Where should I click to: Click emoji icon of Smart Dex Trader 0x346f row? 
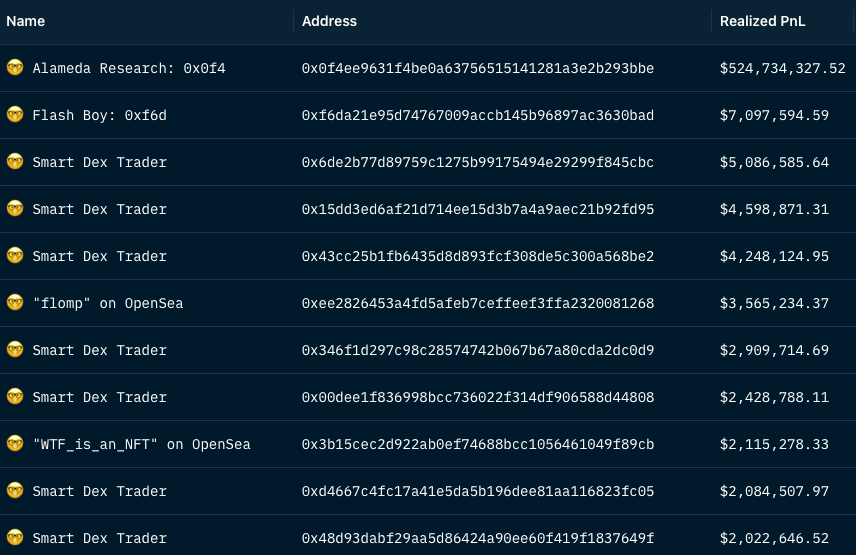14,350
